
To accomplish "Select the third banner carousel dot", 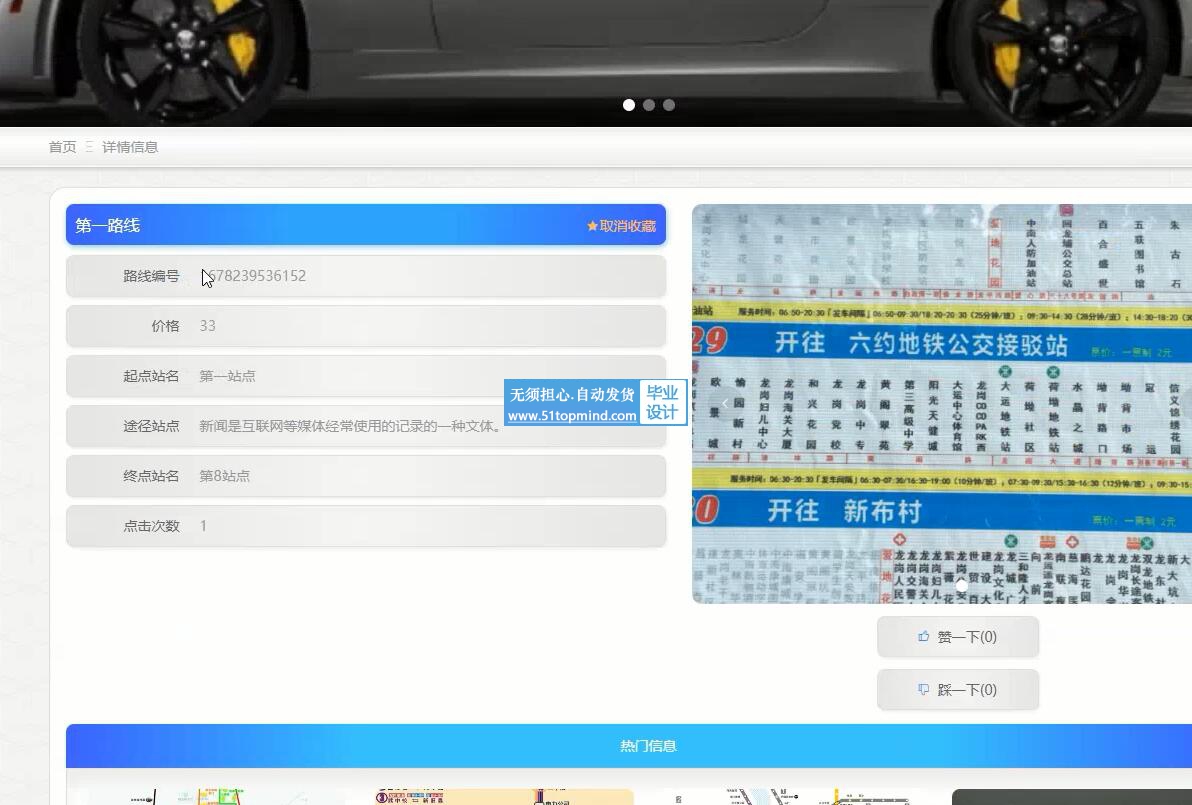I will click(669, 105).
